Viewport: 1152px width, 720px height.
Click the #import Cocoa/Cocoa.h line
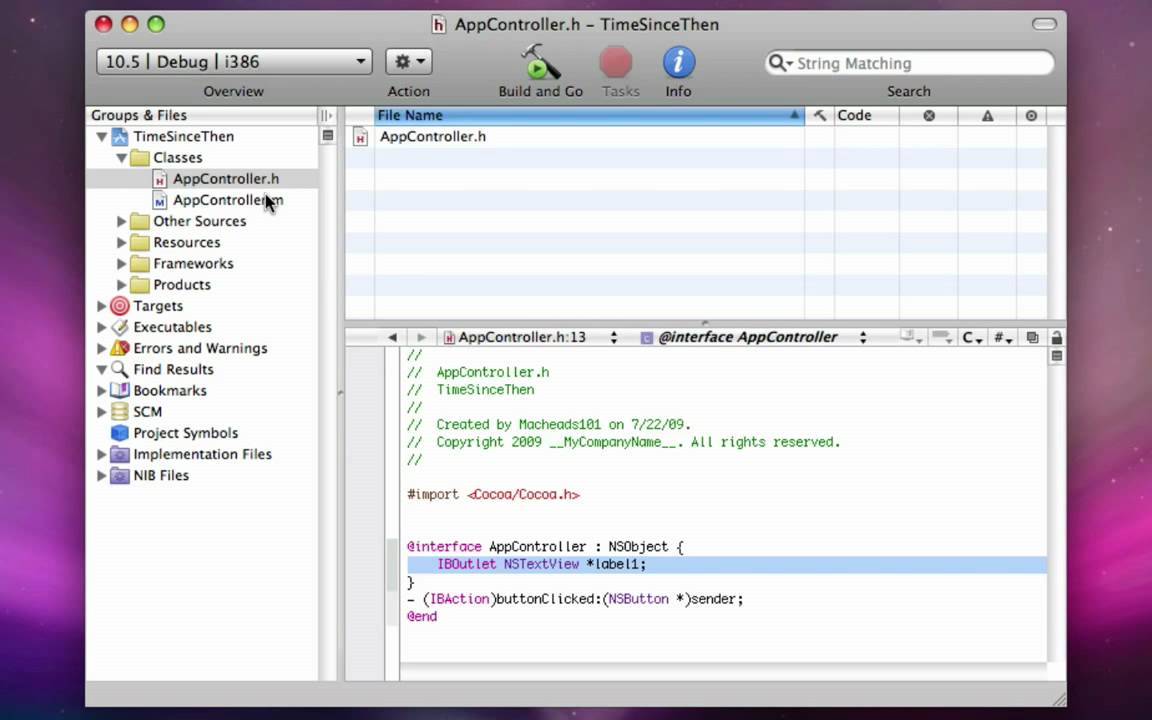click(494, 494)
